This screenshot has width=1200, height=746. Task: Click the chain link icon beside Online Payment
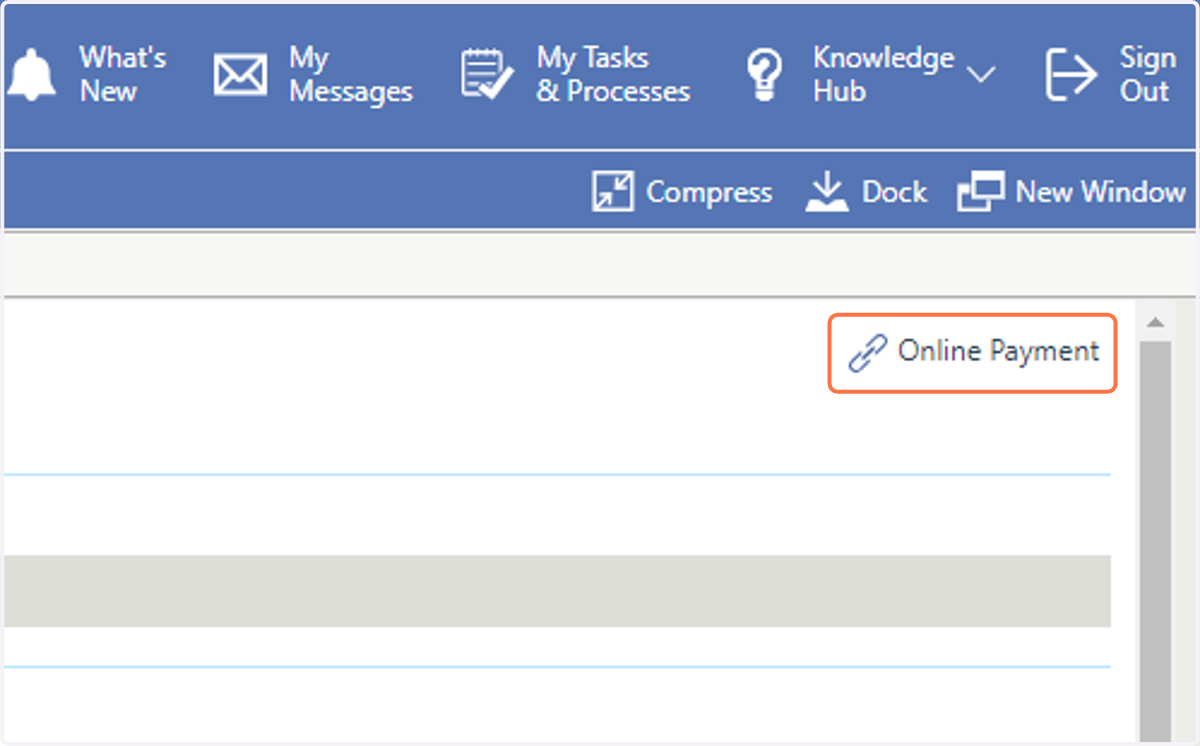click(867, 353)
